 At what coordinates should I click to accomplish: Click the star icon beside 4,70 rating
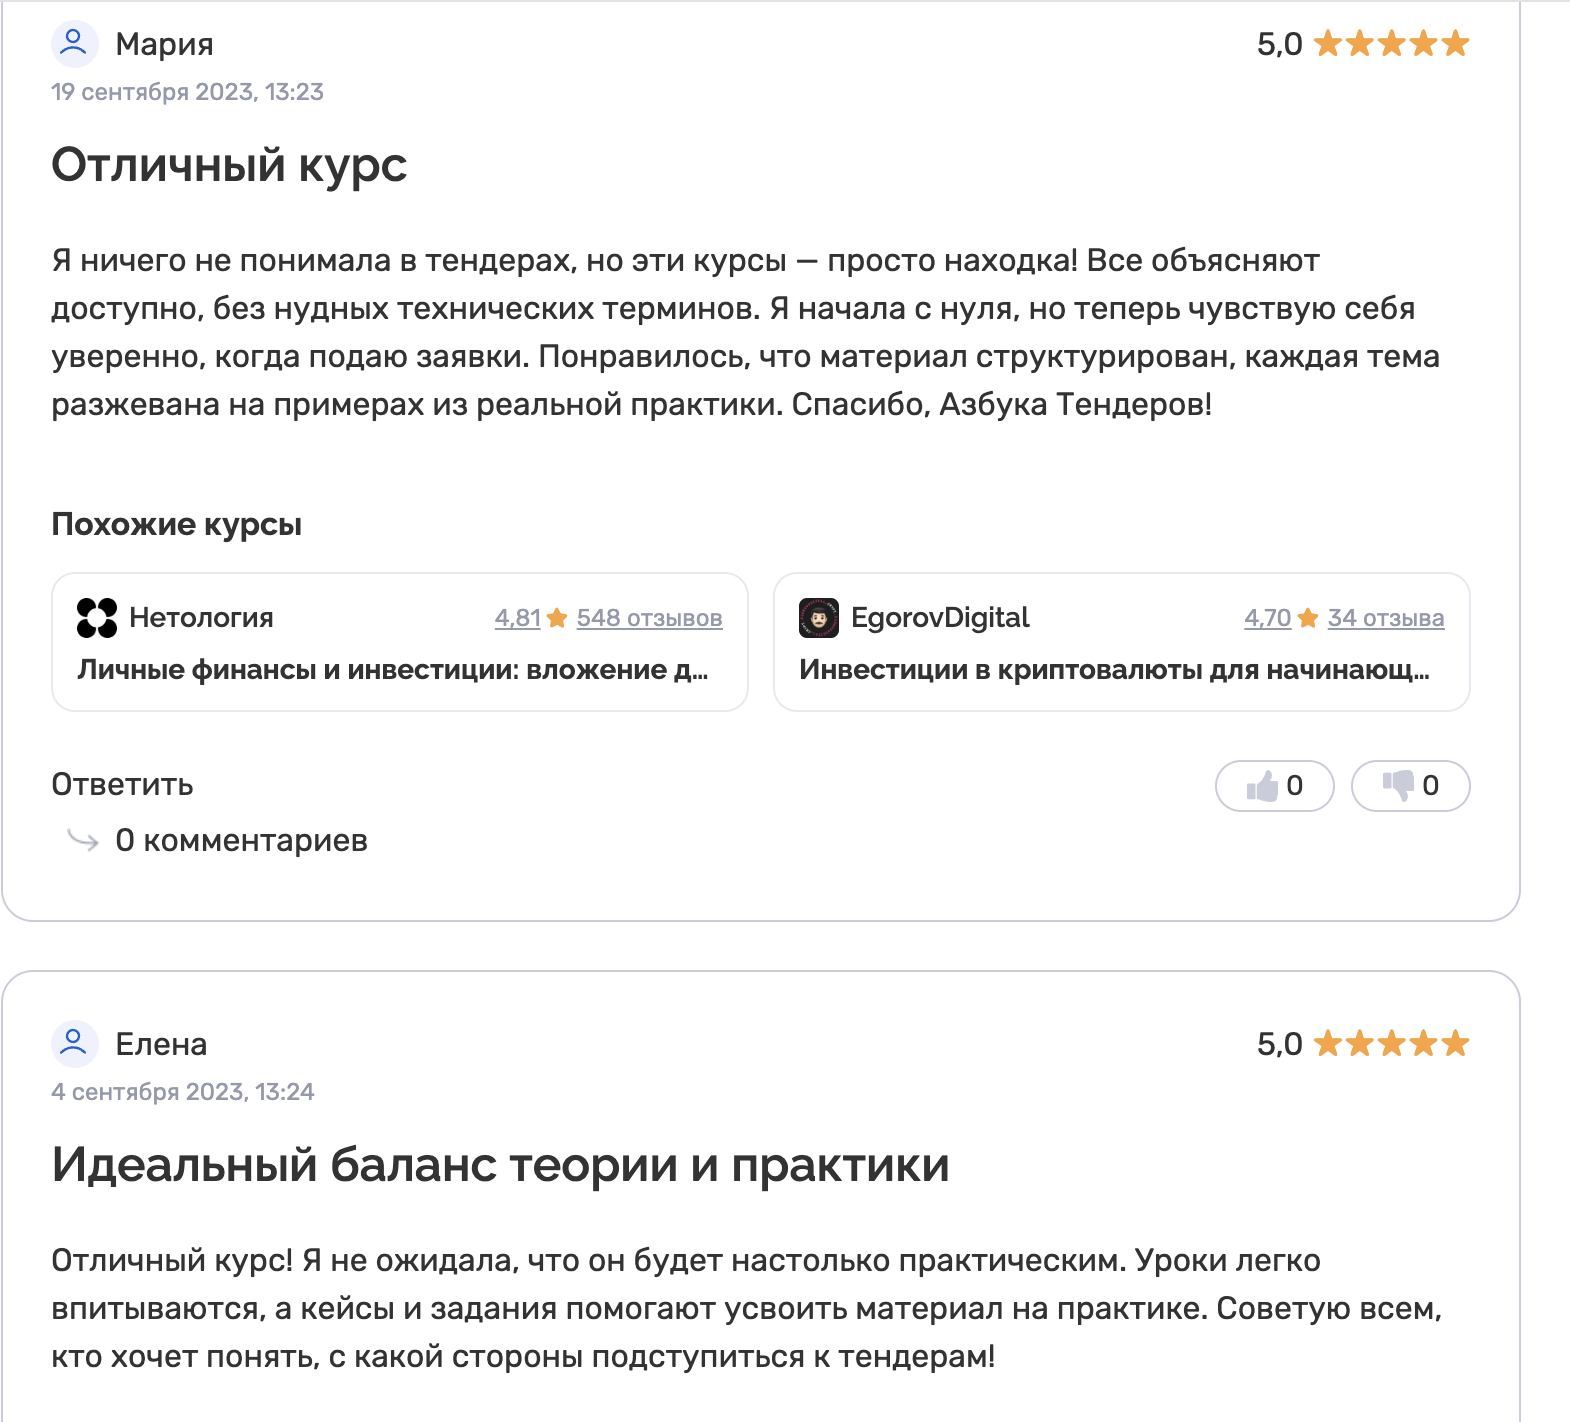pos(1308,619)
